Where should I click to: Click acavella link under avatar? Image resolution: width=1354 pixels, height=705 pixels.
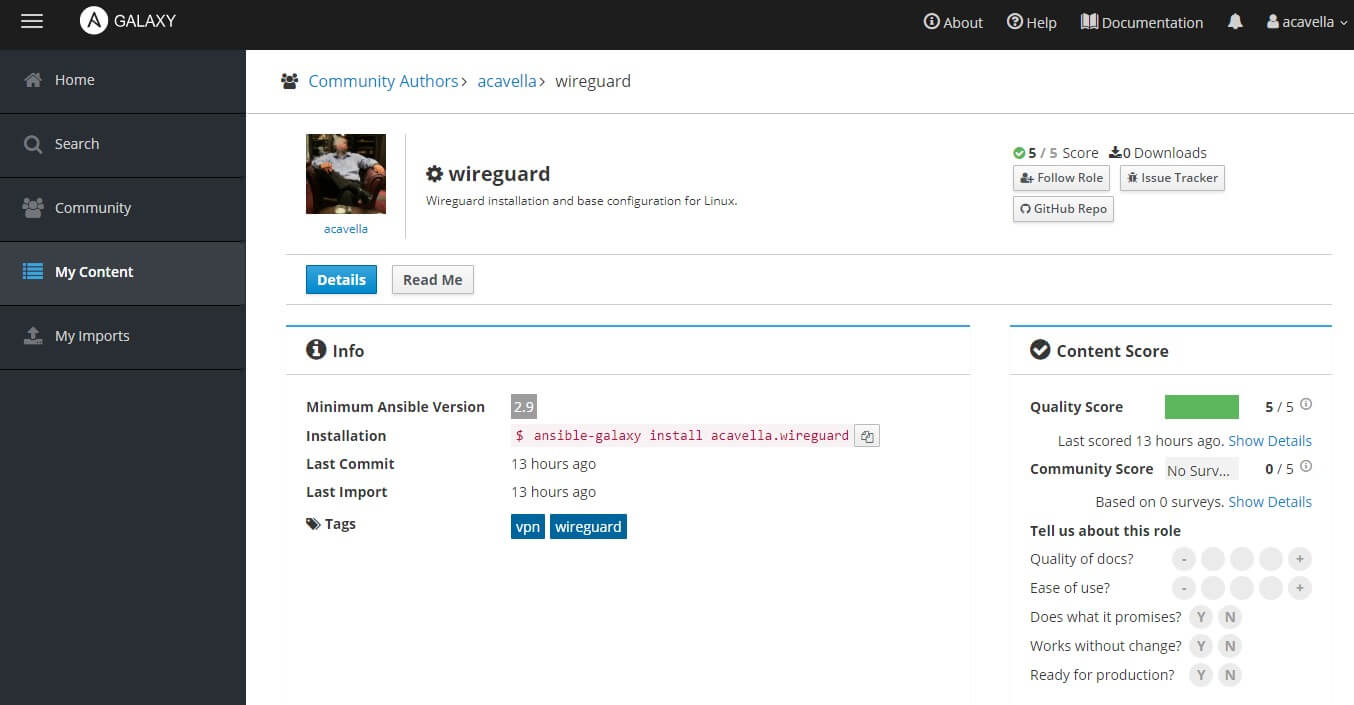click(x=346, y=229)
